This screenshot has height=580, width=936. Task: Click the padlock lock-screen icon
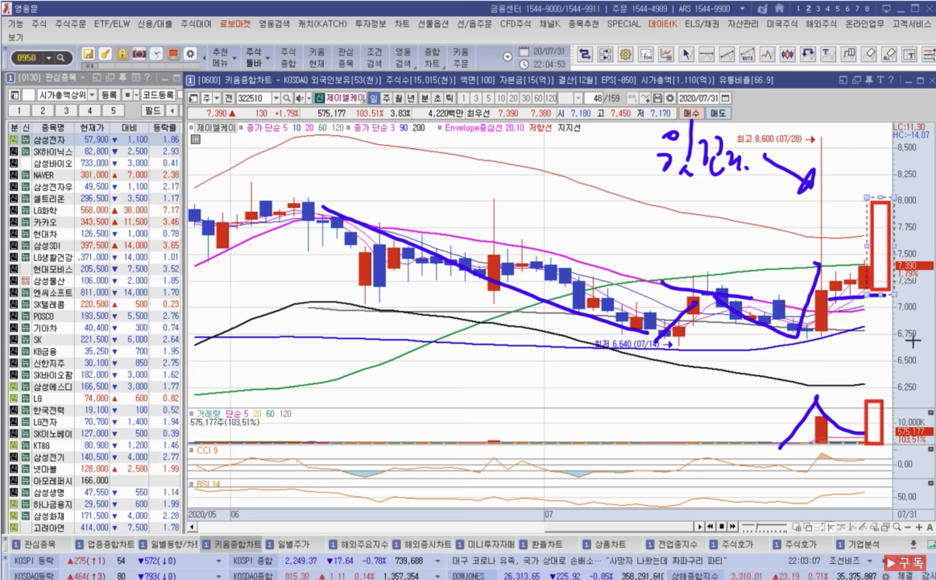[122, 54]
